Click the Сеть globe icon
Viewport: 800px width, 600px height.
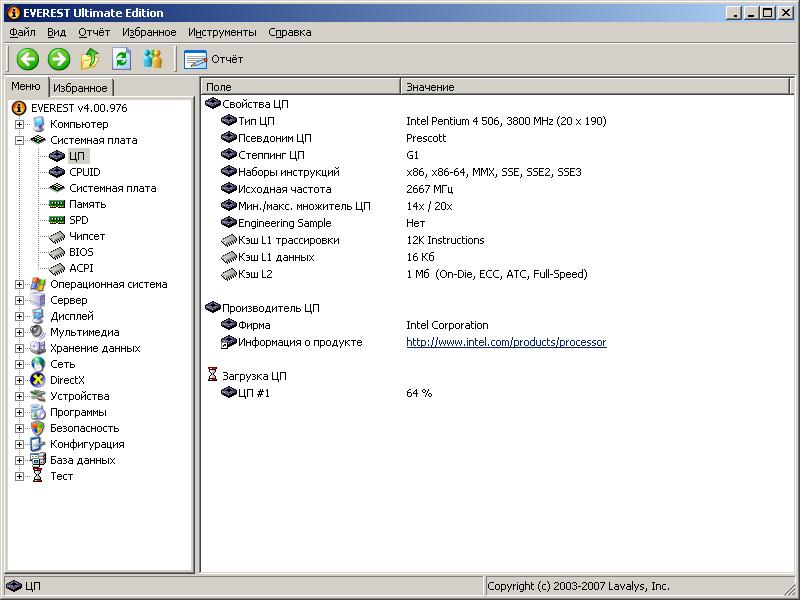pyautogui.click(x=38, y=364)
